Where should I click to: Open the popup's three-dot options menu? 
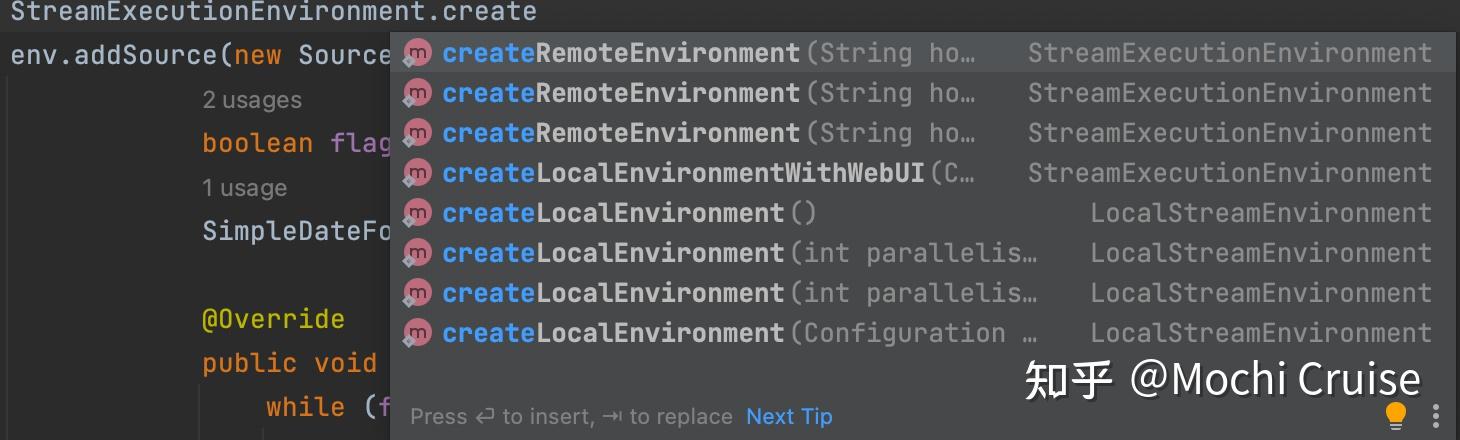click(1436, 415)
